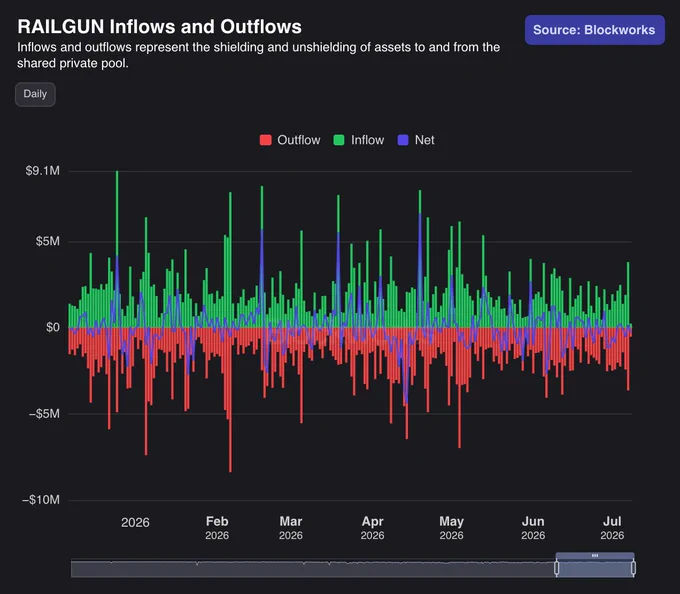Click the $5M y-axis label
This screenshot has height=594, width=680.
[x=48, y=241]
